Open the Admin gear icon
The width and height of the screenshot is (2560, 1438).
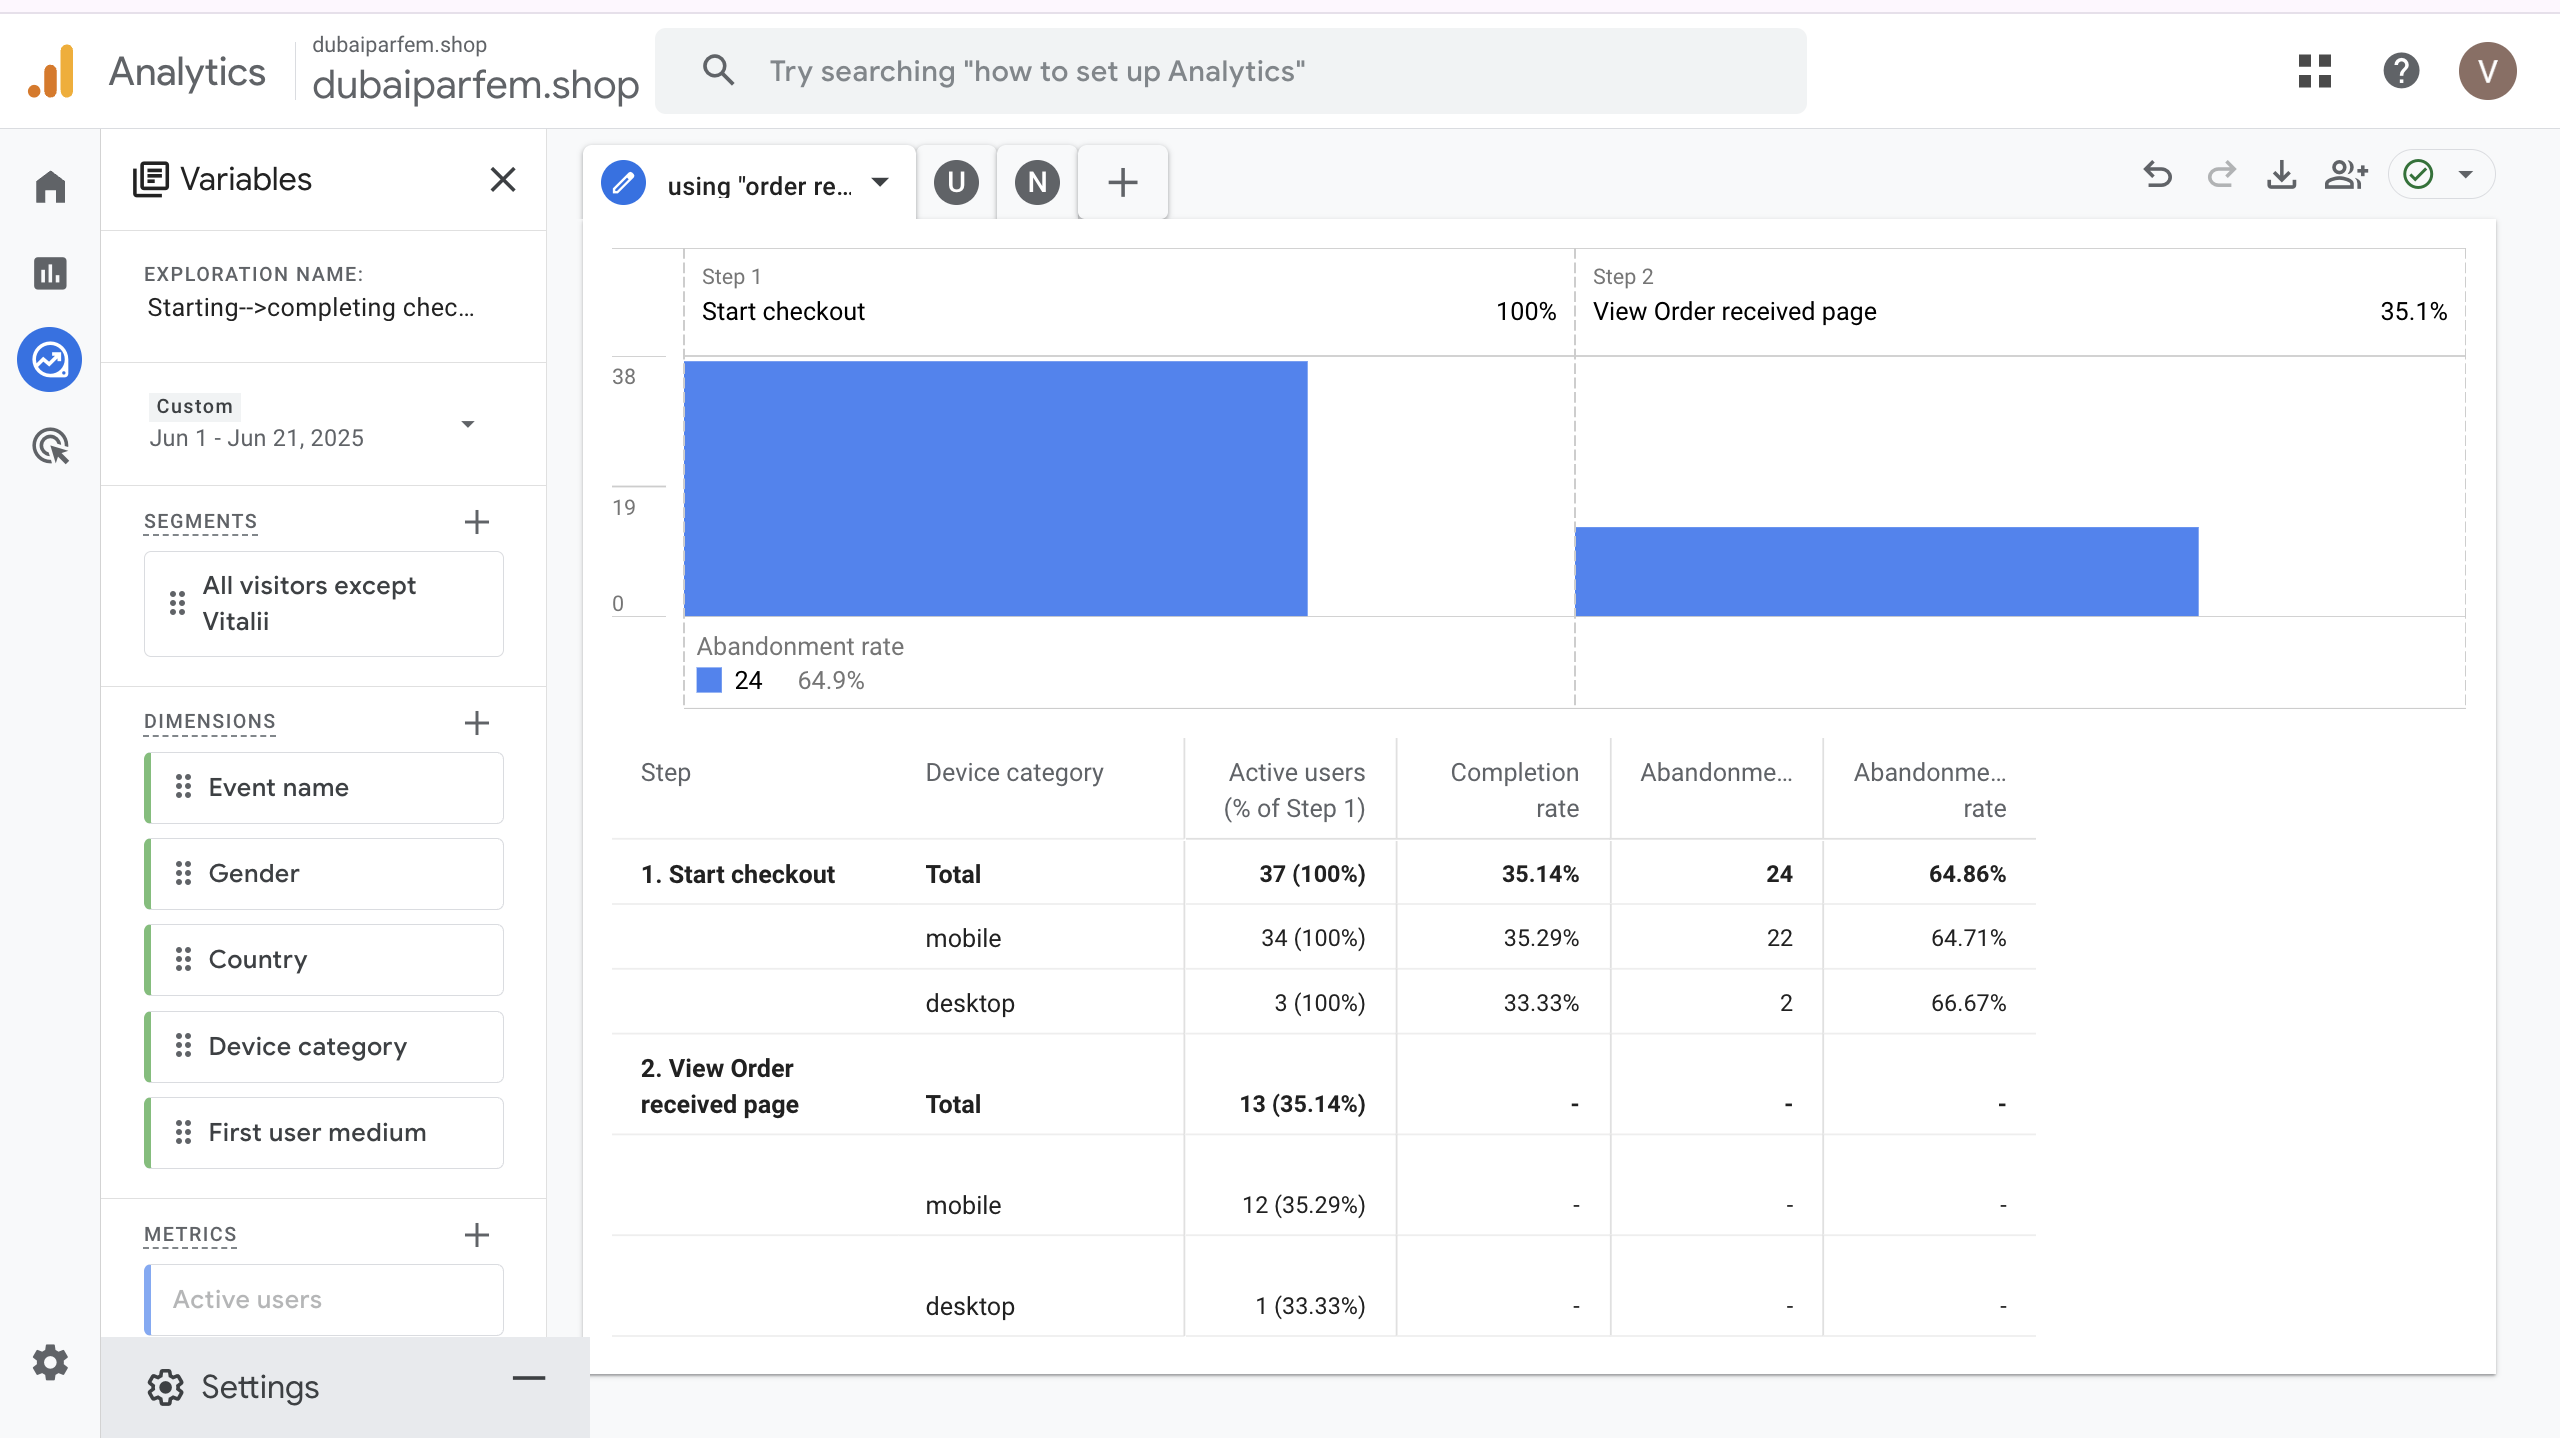click(x=50, y=1362)
